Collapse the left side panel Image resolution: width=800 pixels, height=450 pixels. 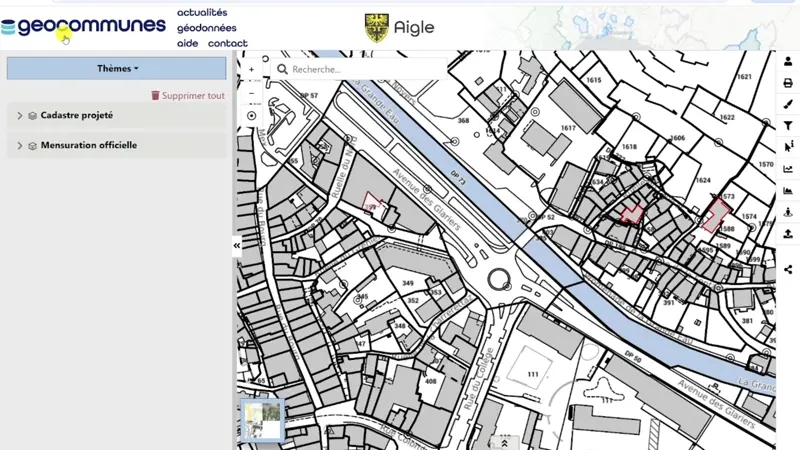click(x=237, y=246)
